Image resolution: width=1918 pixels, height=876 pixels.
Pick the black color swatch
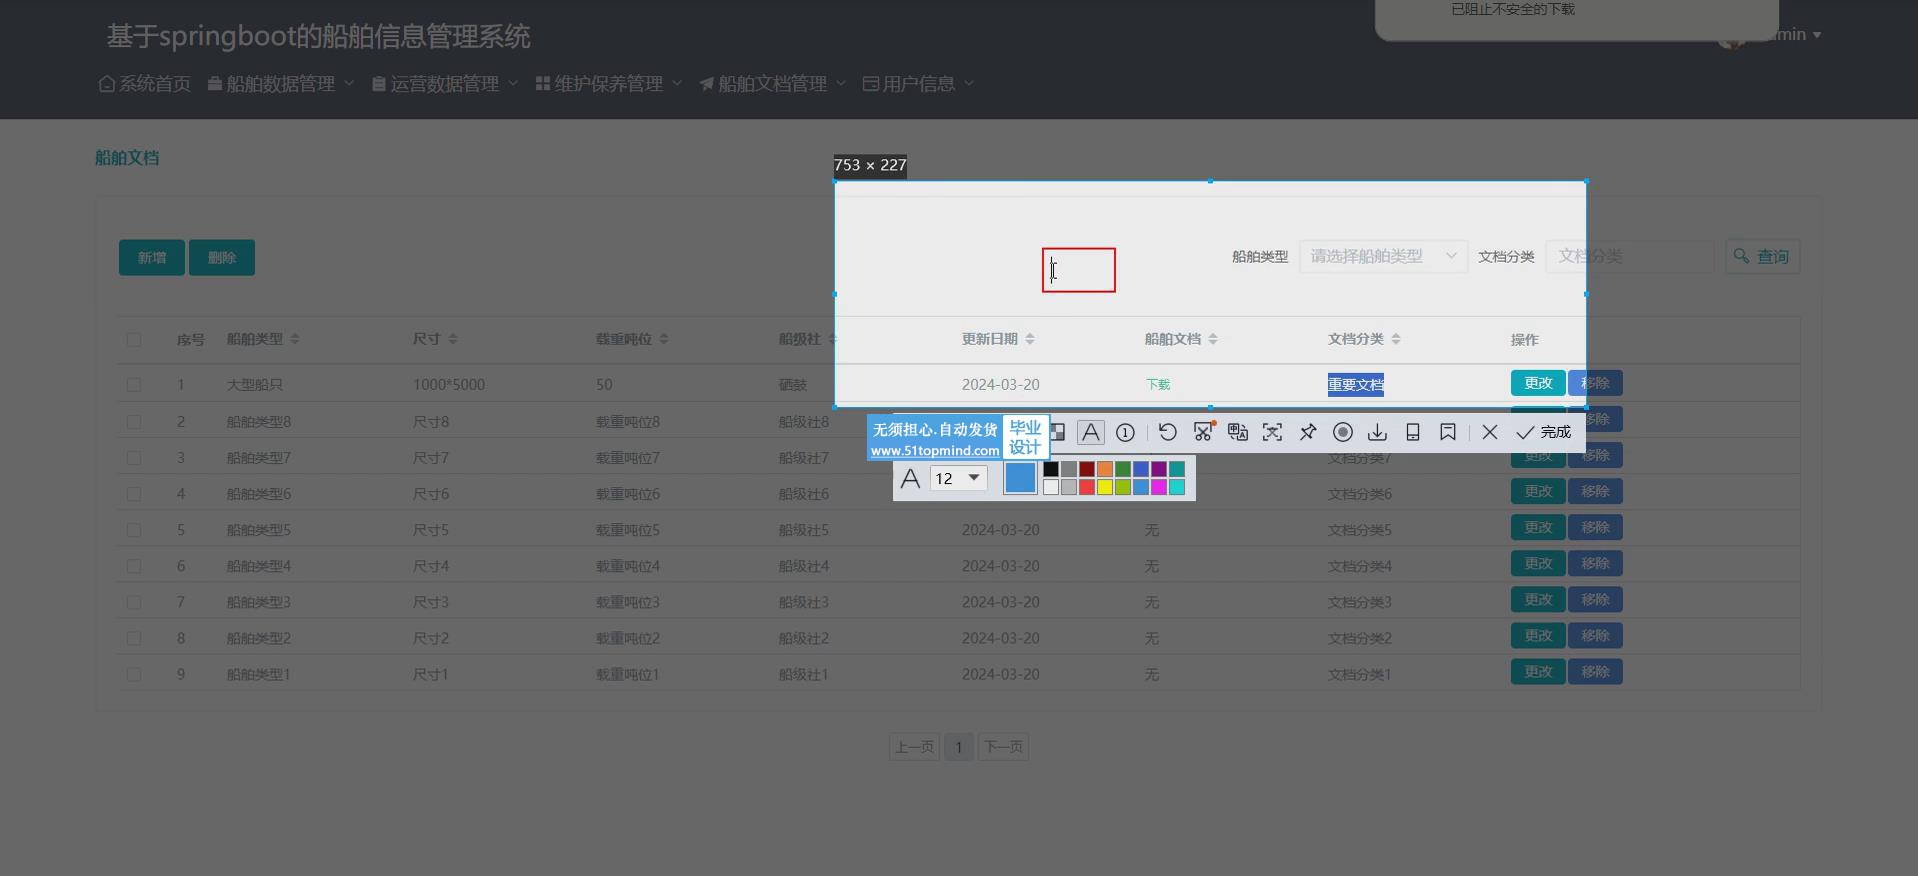pos(1051,469)
